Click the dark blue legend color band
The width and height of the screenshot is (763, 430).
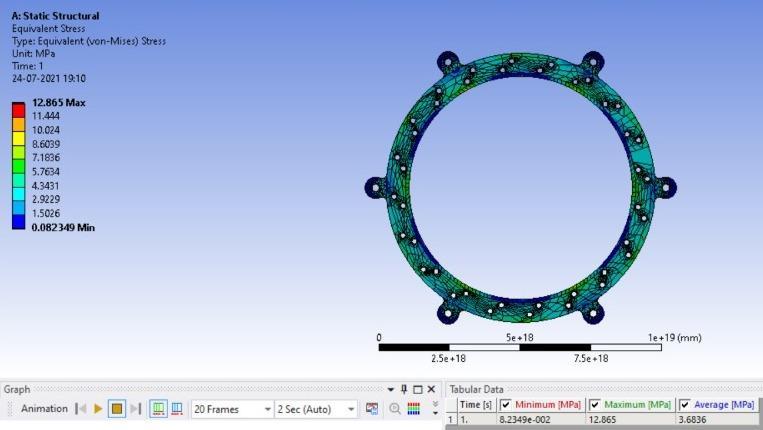(18, 222)
